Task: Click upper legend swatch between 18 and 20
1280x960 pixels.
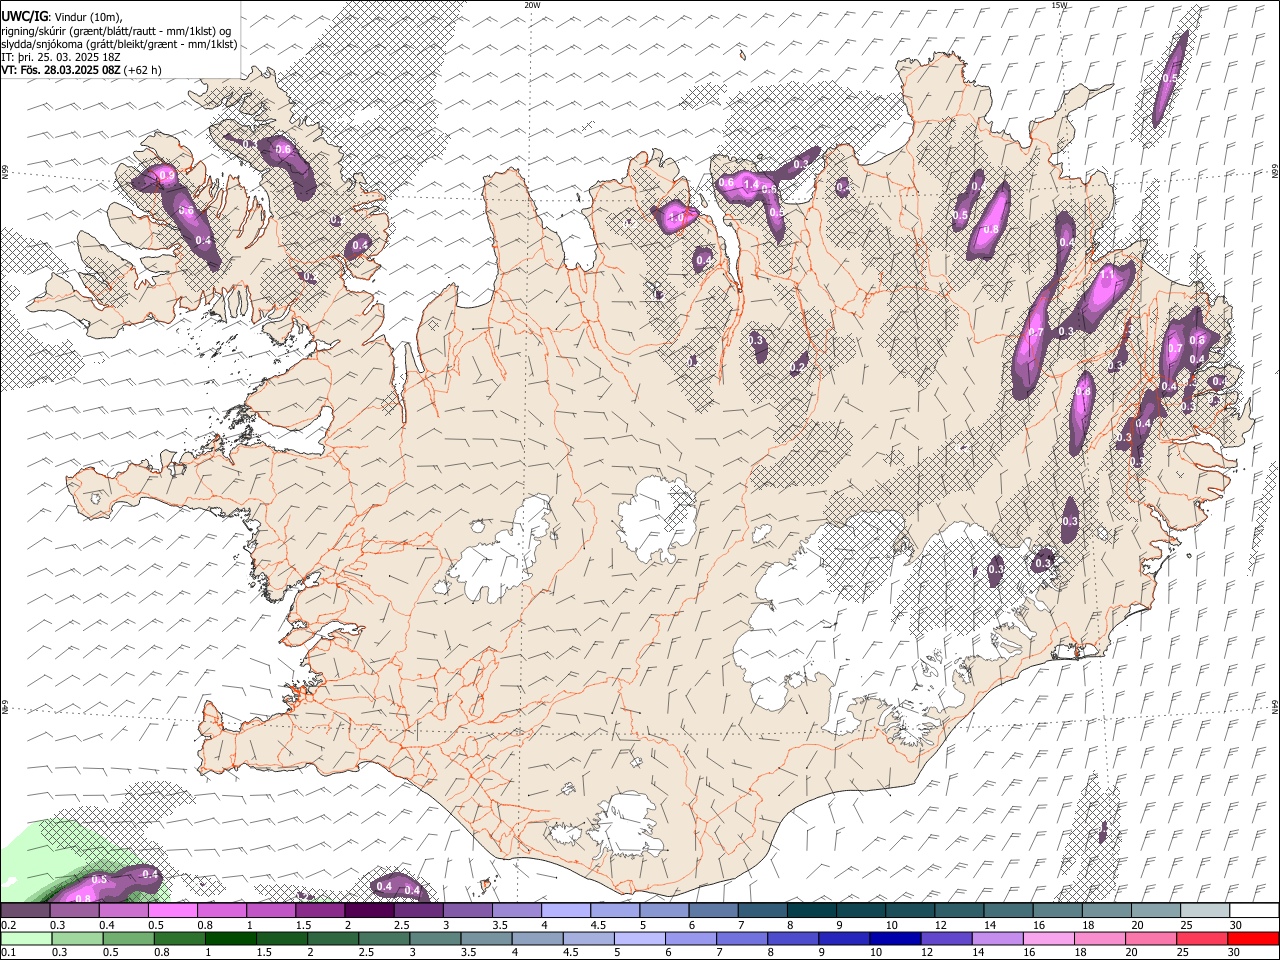Action: click(1107, 911)
